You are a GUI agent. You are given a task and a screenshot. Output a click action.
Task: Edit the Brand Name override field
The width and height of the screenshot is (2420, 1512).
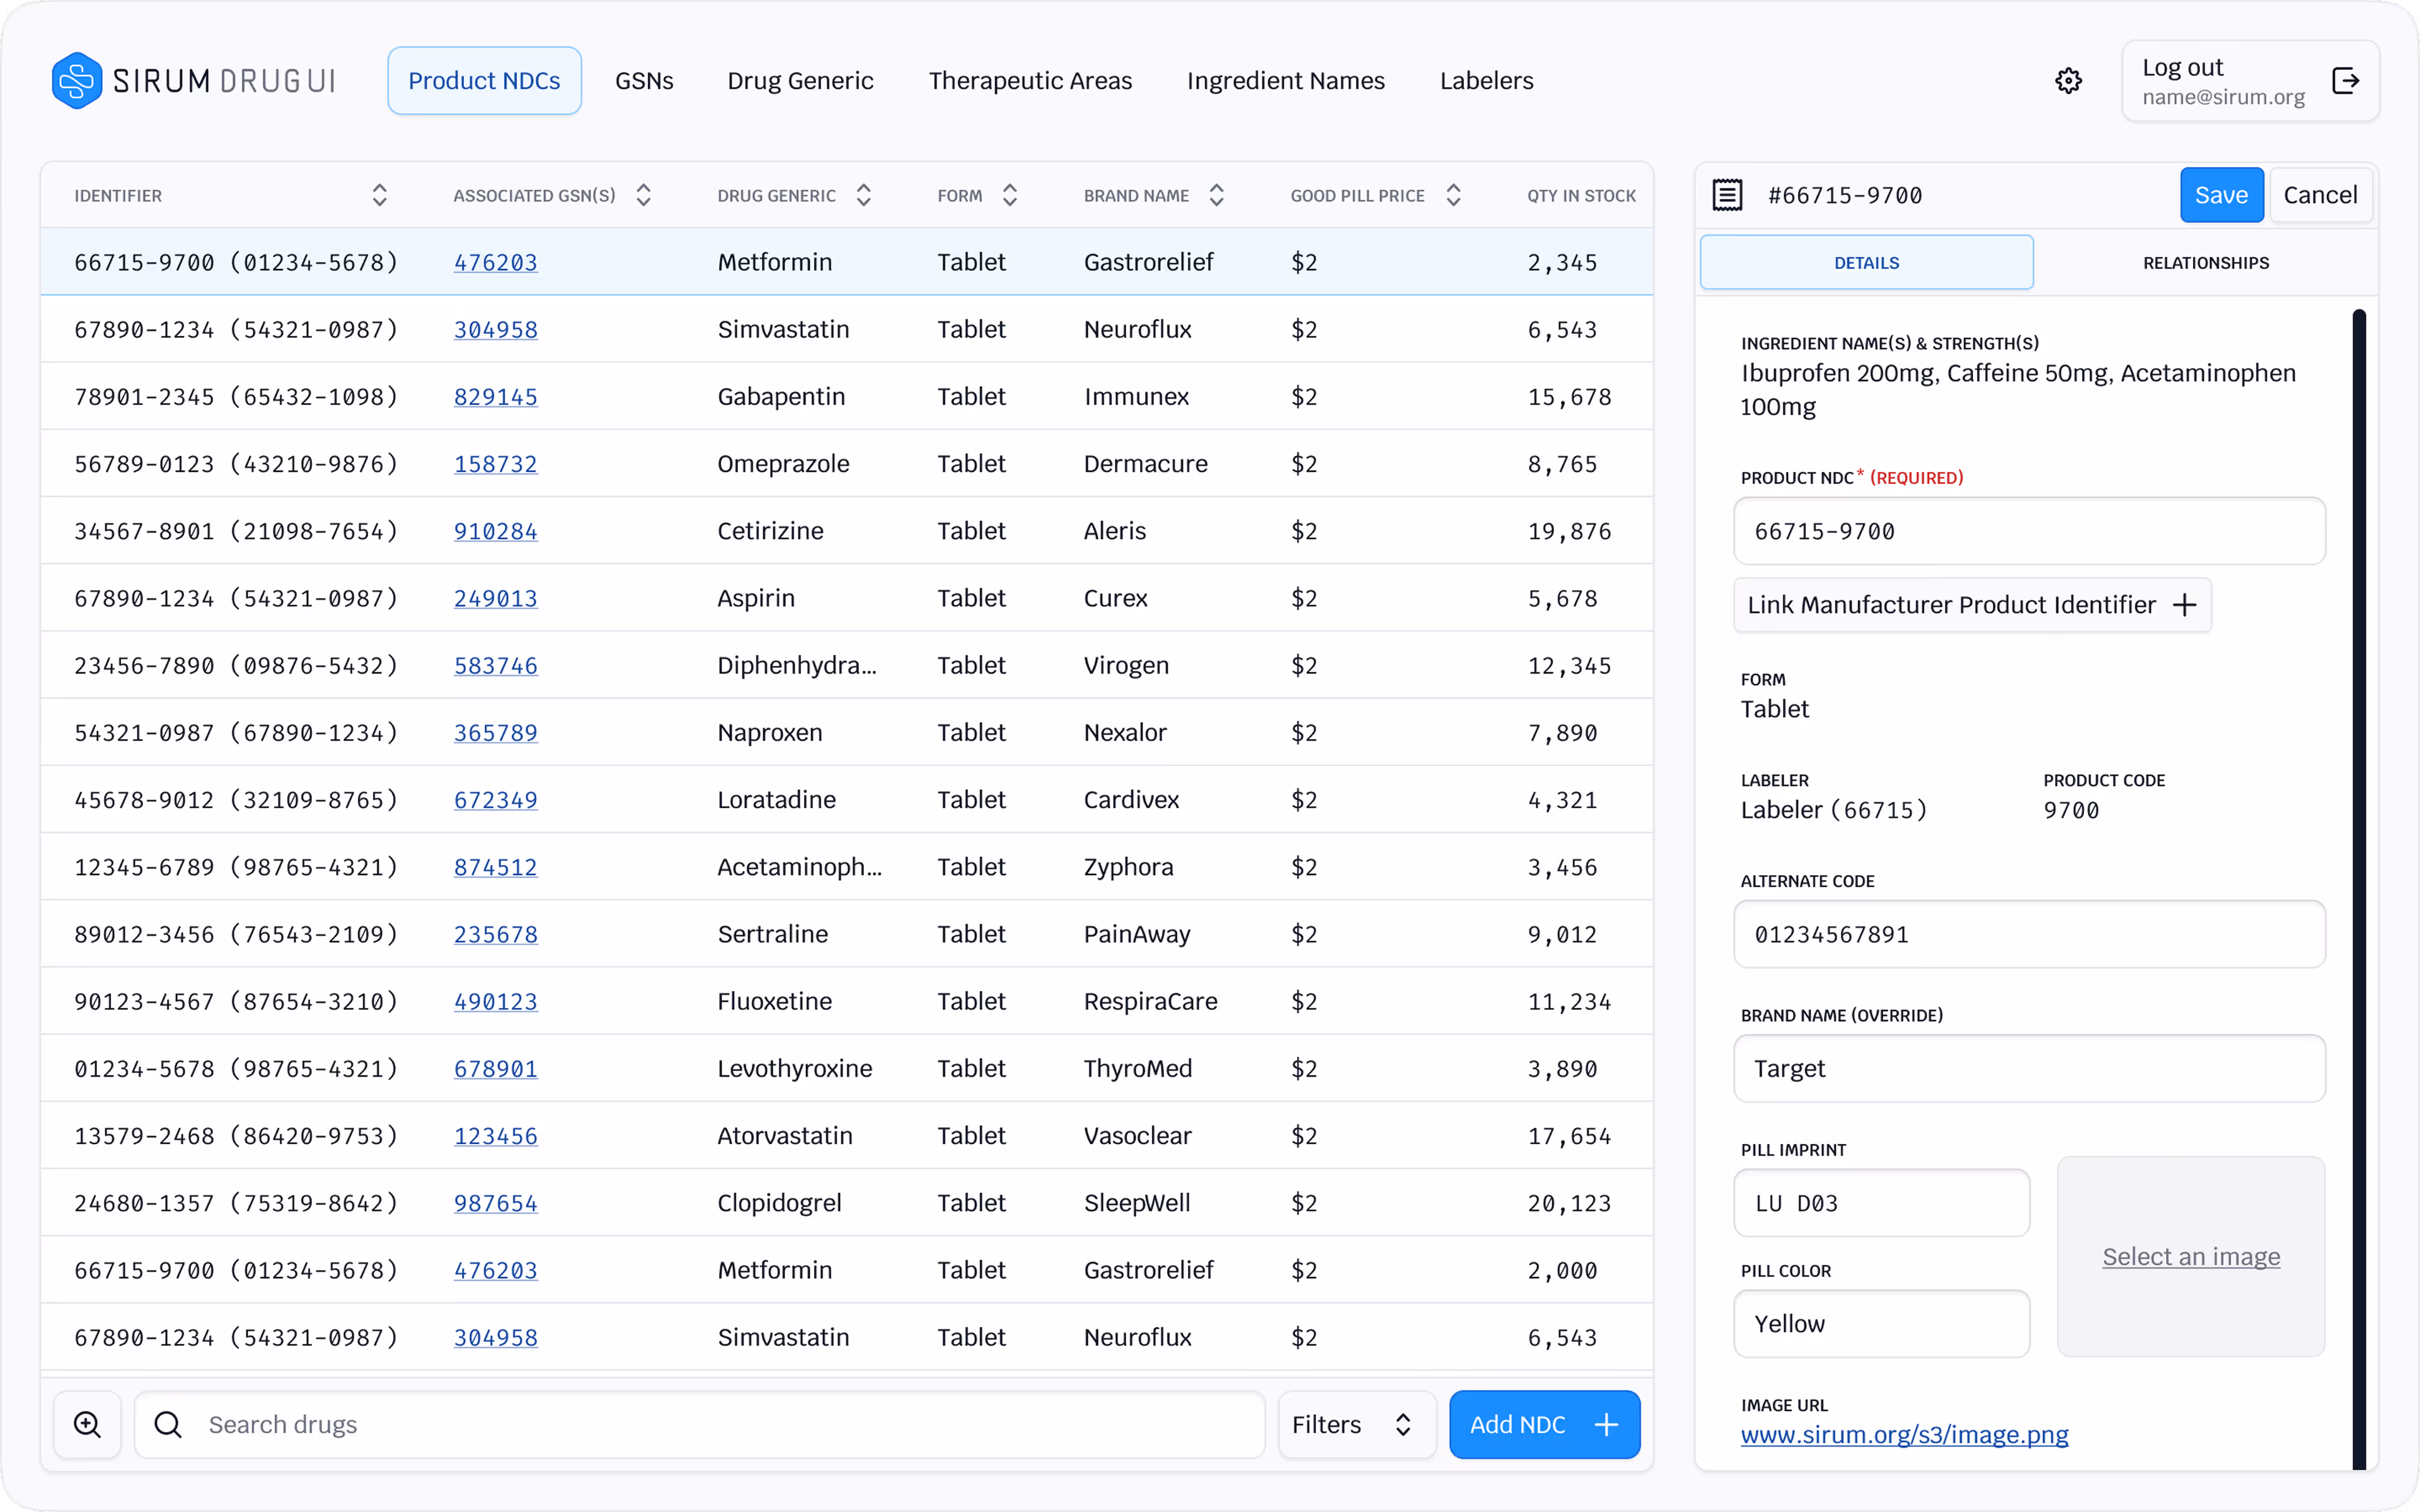click(x=2029, y=1068)
